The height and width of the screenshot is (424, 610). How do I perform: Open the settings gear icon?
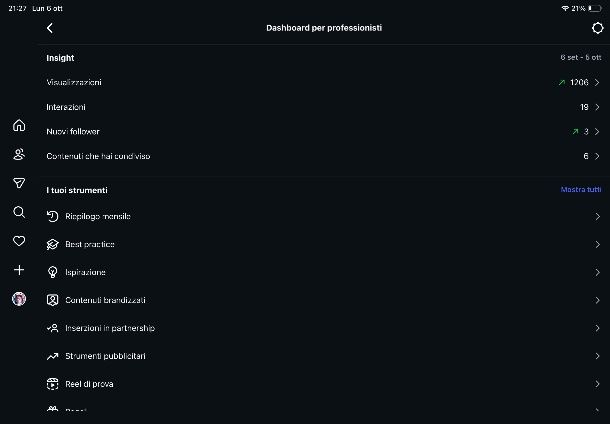(x=597, y=28)
